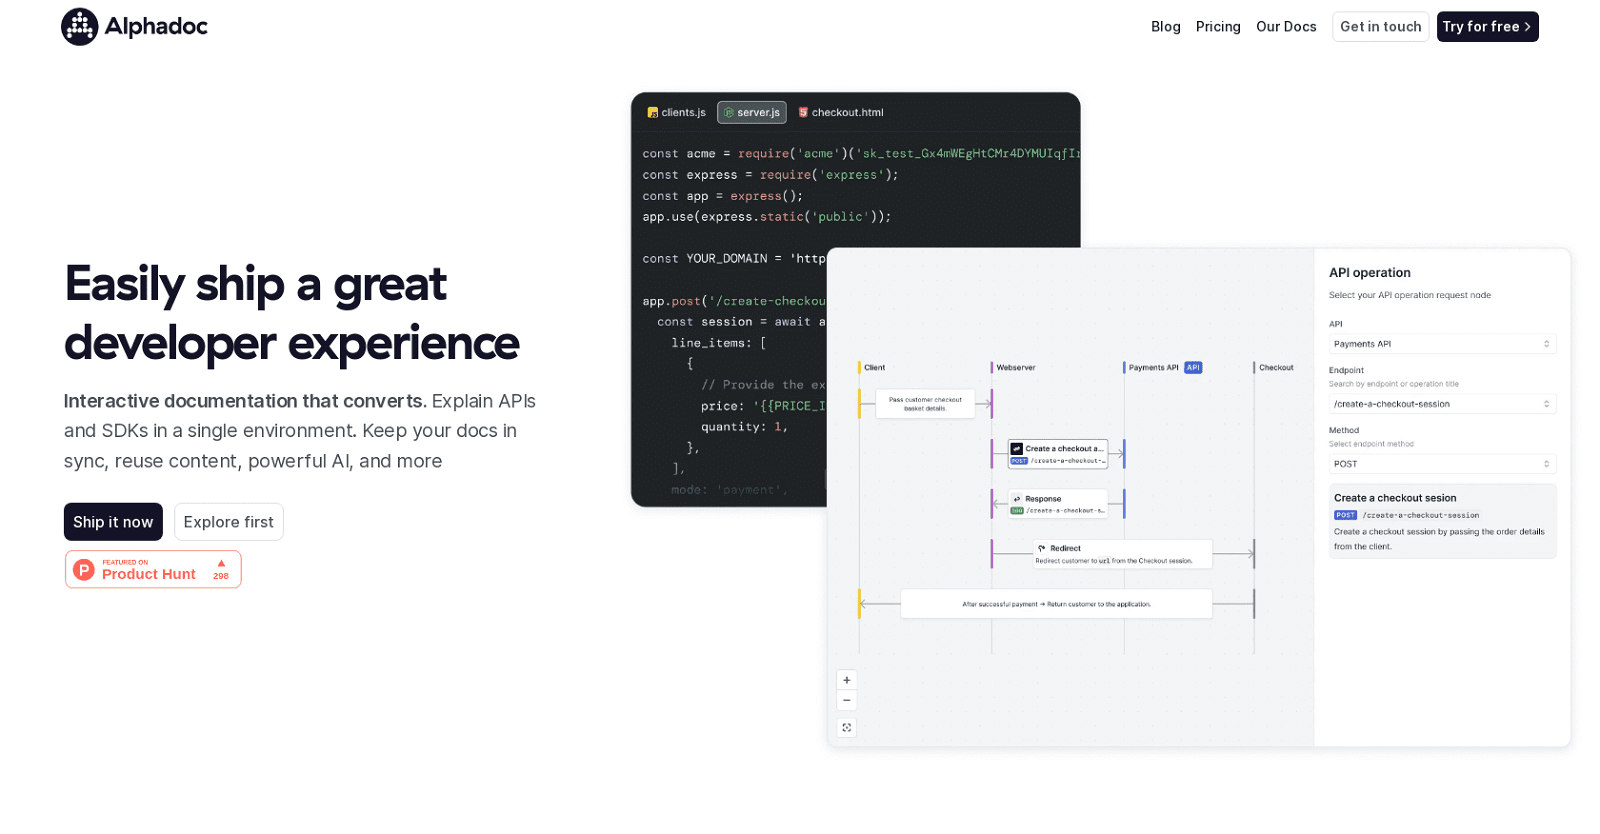Click the Response node in diagram

click(x=1057, y=504)
